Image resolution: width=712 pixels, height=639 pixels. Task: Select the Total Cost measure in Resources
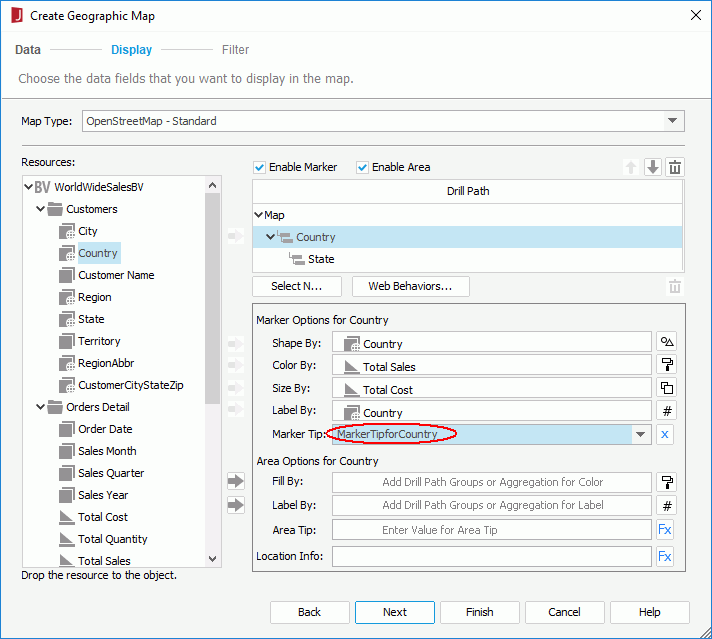point(103,517)
